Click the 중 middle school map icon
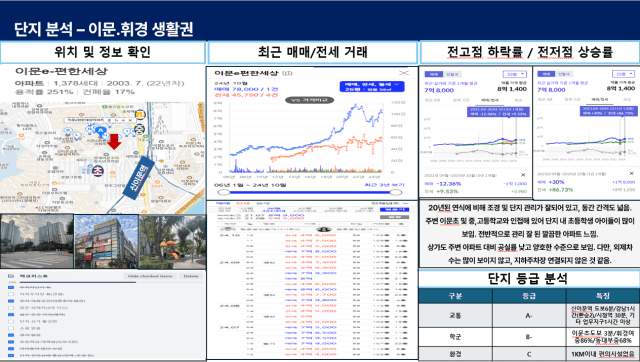640x362 pixels. click(140, 130)
